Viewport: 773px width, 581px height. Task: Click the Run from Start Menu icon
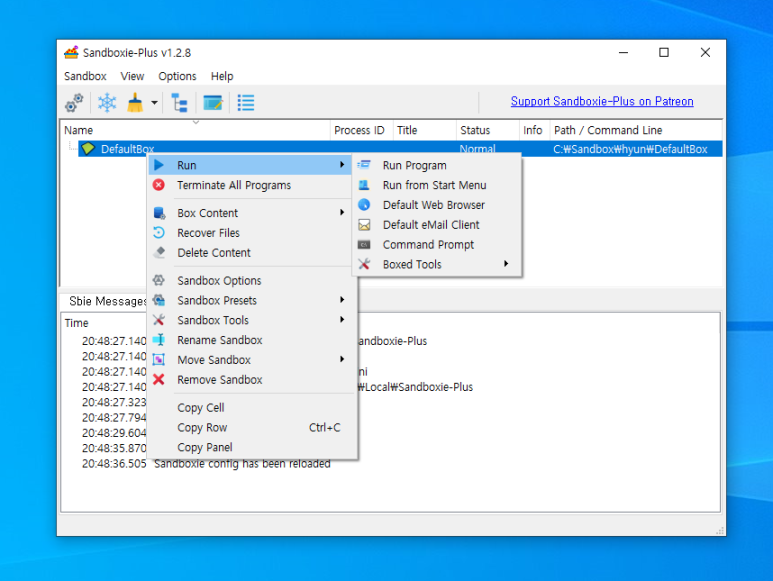(364, 185)
